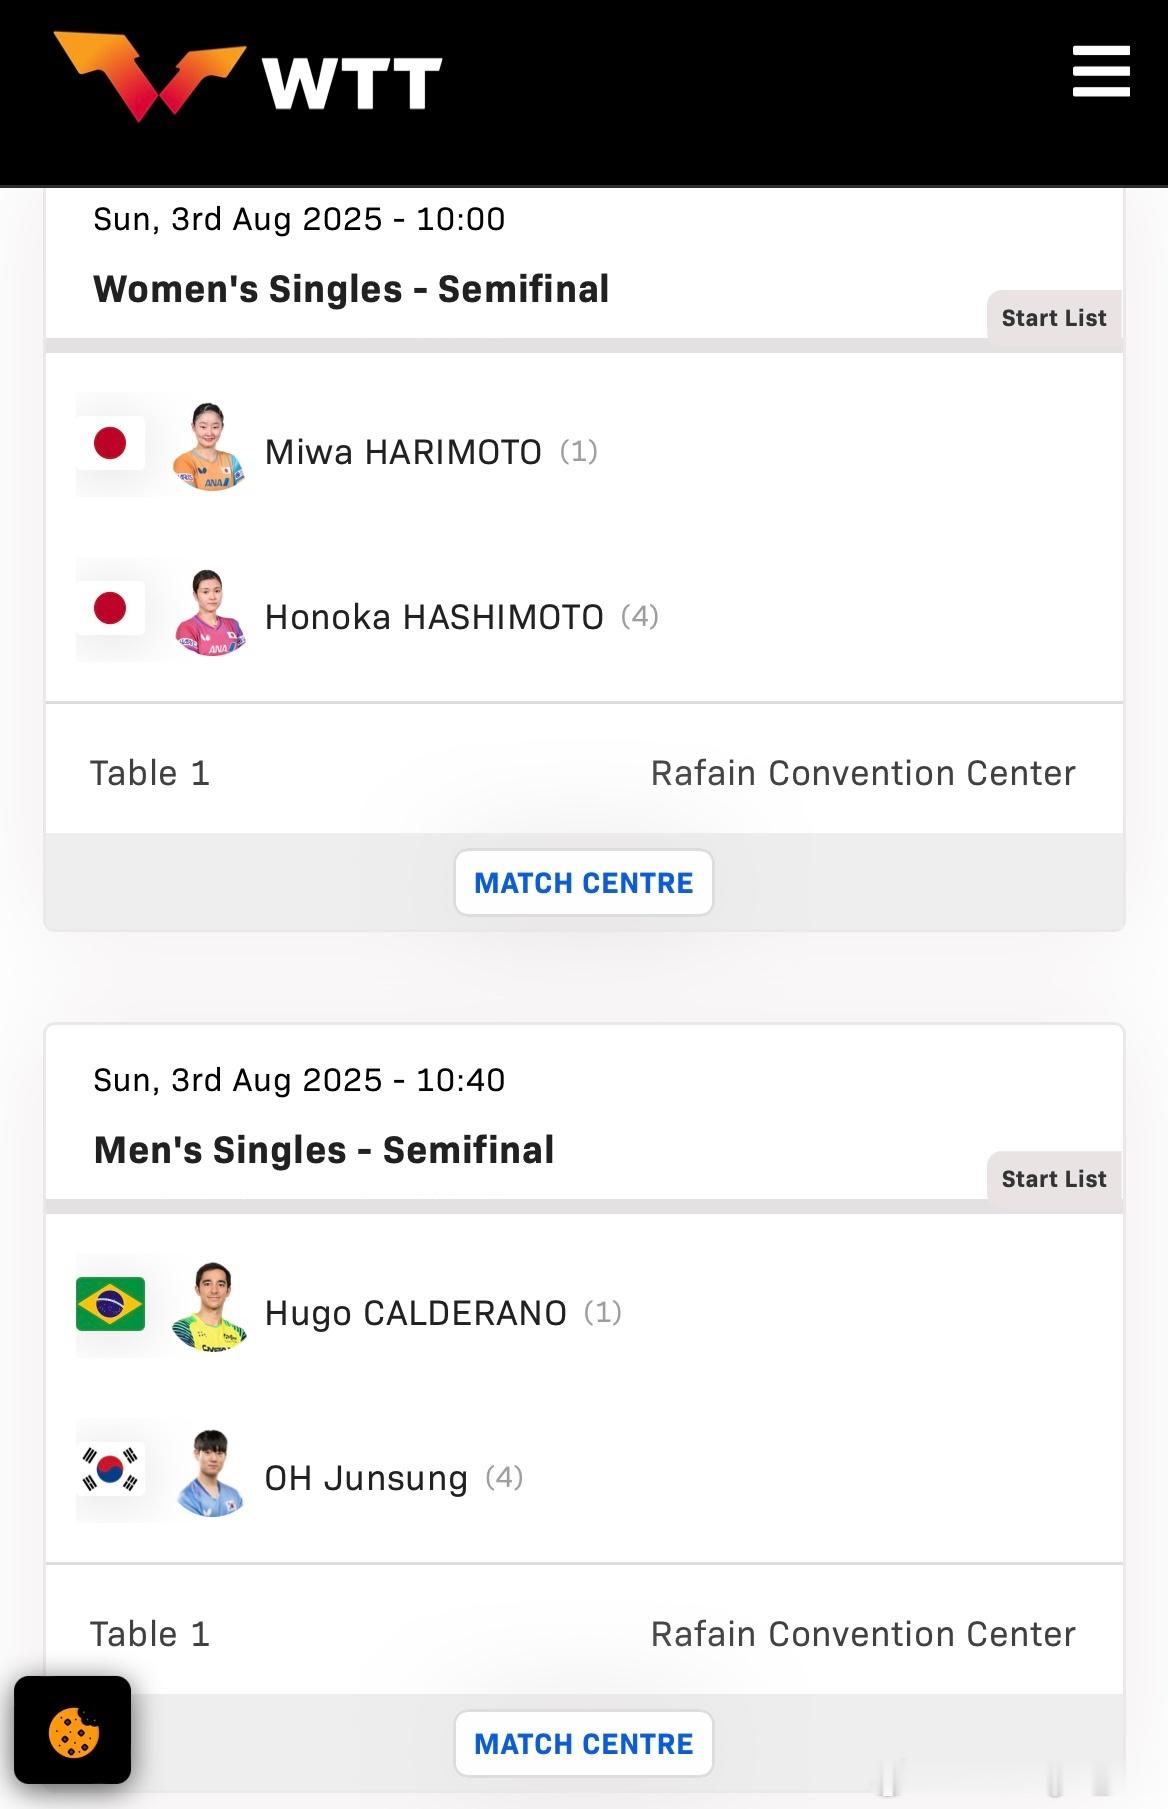Select player name Hugo CALDERANO

[x=416, y=1313]
